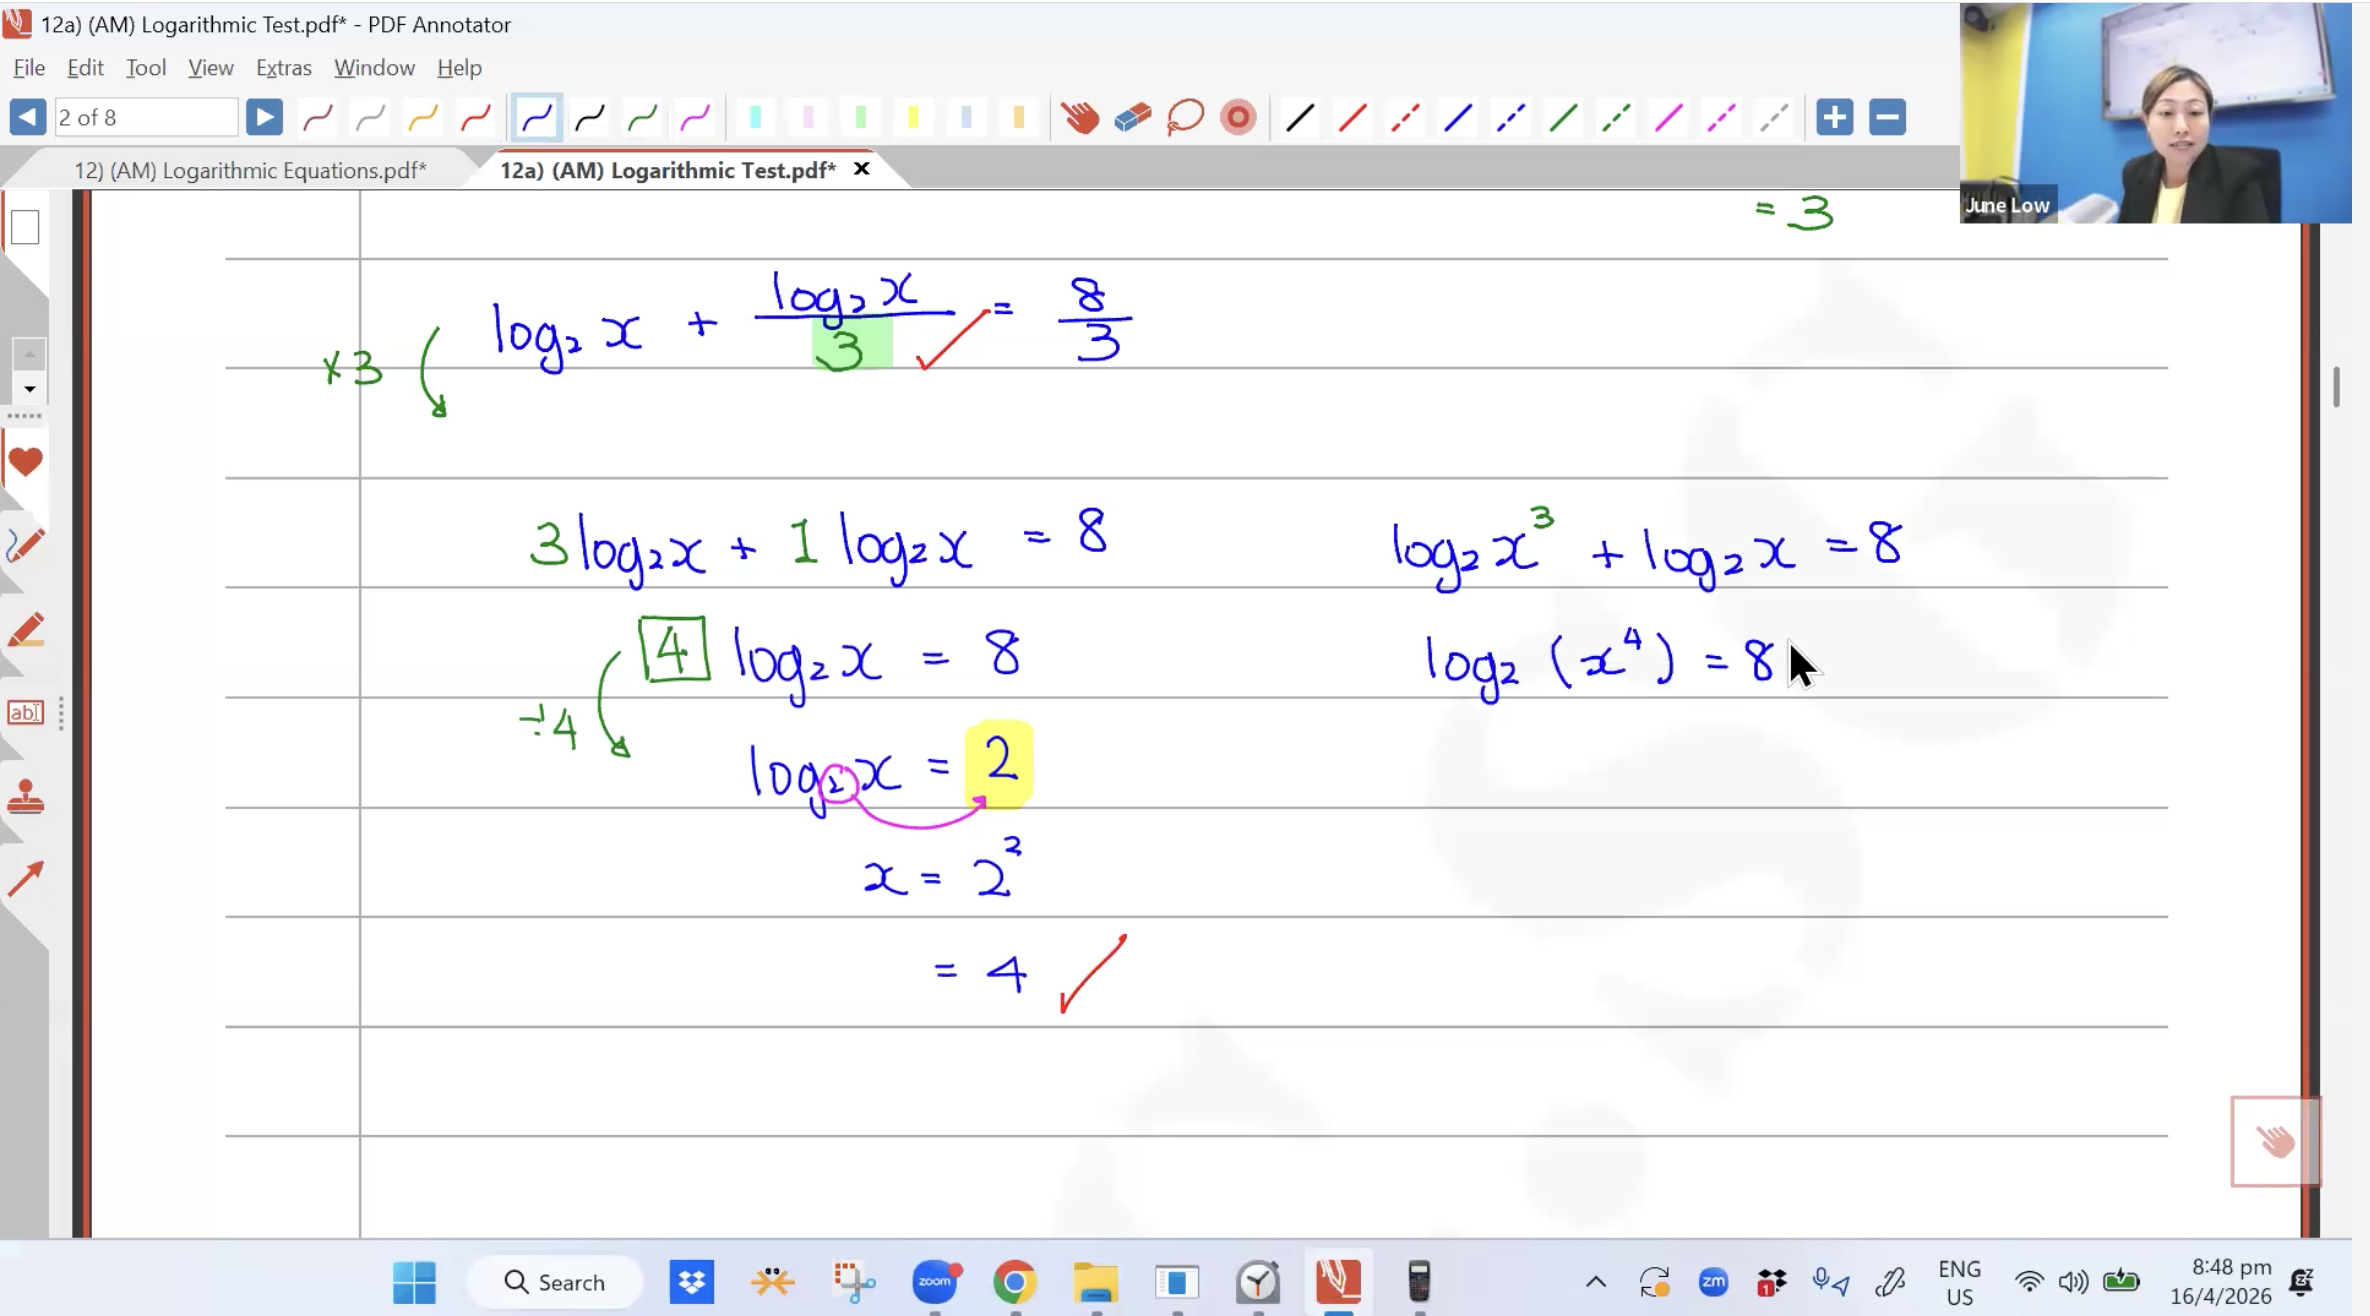This screenshot has width=2370, height=1316.
Task: Choose the solid blue line tool
Action: pos(1458,118)
